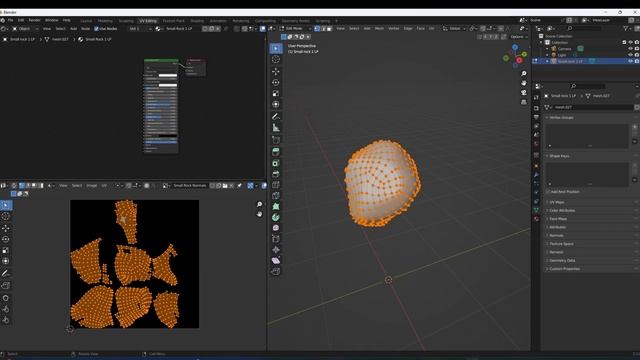Select the Move tool in 3D viewport toolbar
Image resolution: width=640 pixels, height=360 pixels.
276,71
